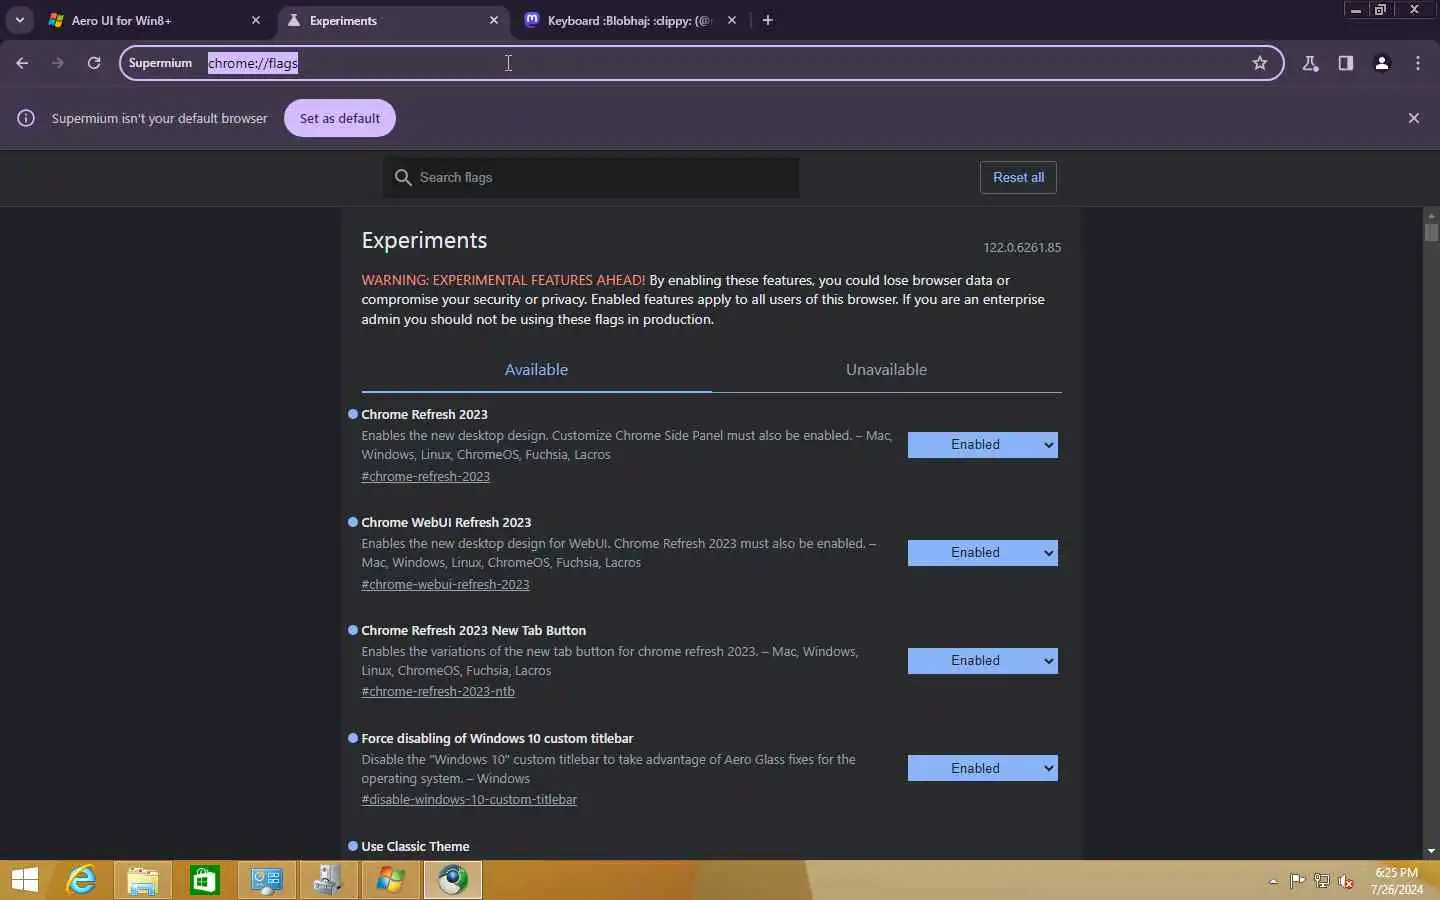Launch Internet Explorer from taskbar
The width and height of the screenshot is (1440, 900).
click(81, 880)
